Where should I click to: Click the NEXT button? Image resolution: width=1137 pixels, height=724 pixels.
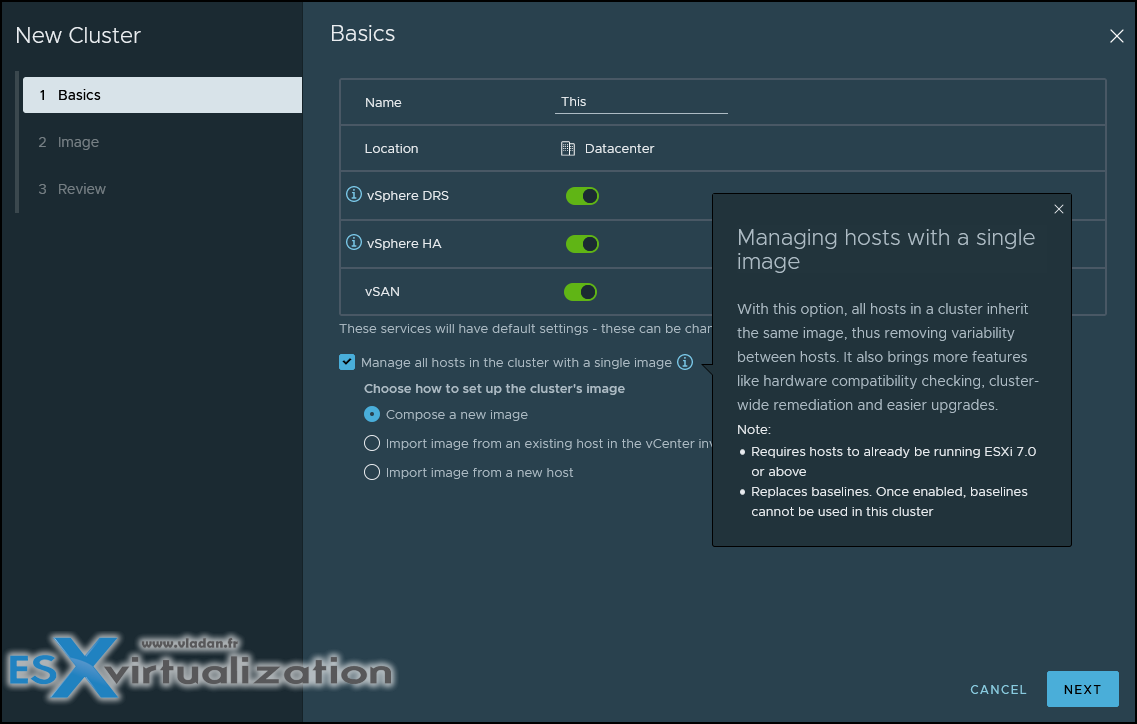coord(1083,689)
